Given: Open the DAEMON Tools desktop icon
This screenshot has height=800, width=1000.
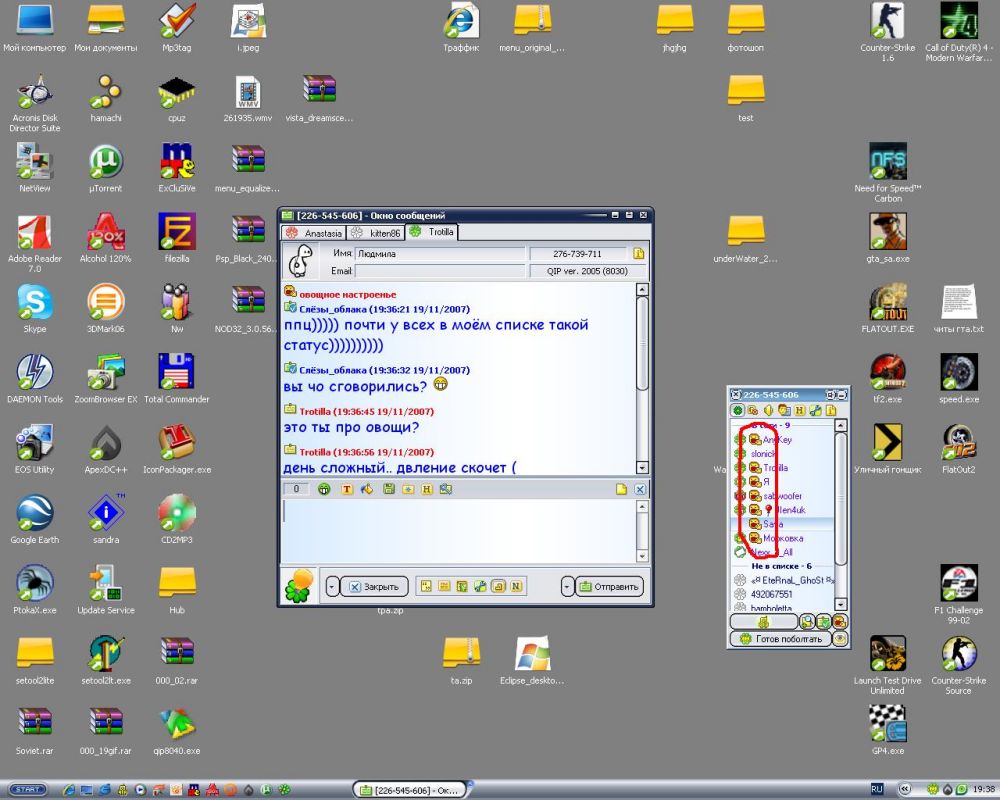Looking at the screenshot, I should point(34,378).
